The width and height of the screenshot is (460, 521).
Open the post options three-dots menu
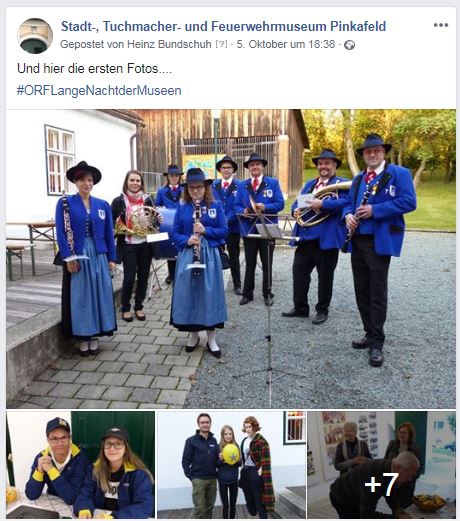(441, 25)
